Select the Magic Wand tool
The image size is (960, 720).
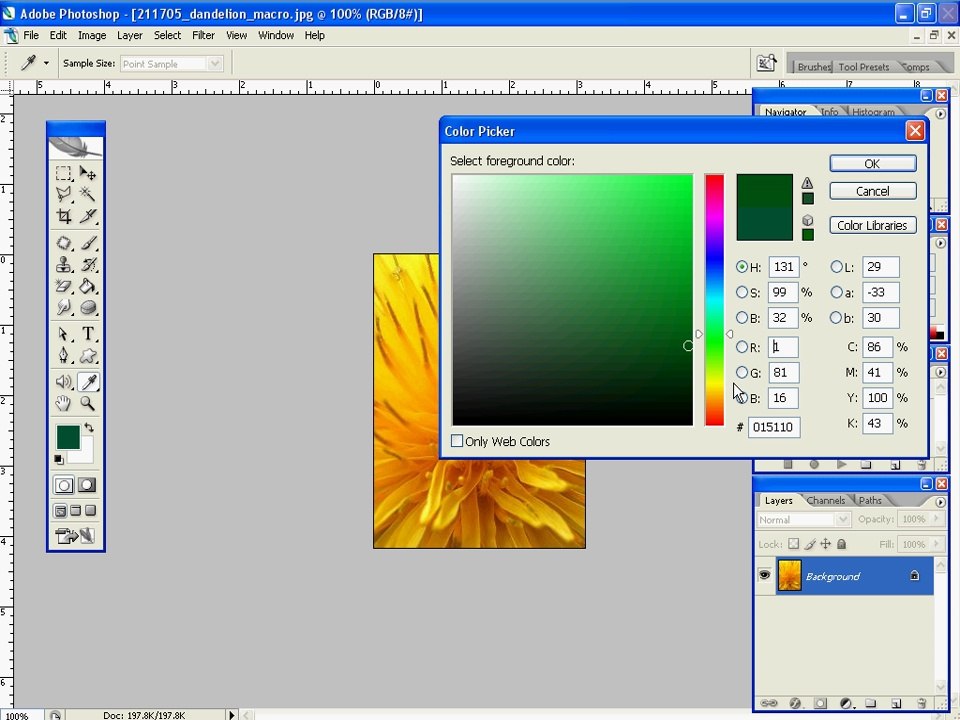88,194
